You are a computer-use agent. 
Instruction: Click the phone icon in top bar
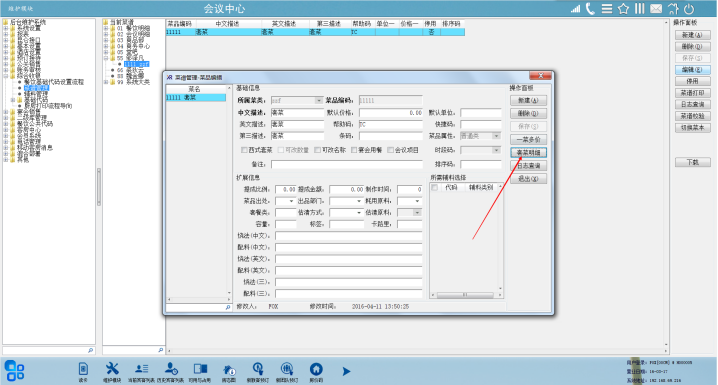(590, 9)
